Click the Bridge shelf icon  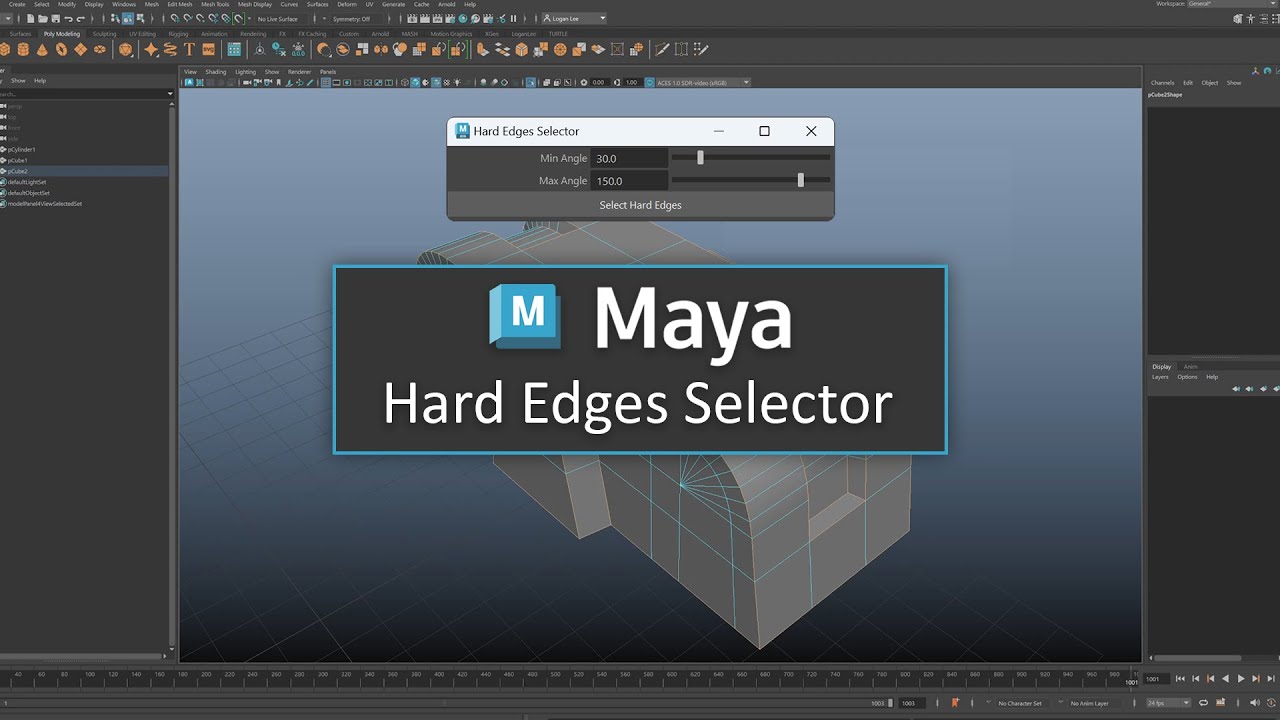click(502, 49)
